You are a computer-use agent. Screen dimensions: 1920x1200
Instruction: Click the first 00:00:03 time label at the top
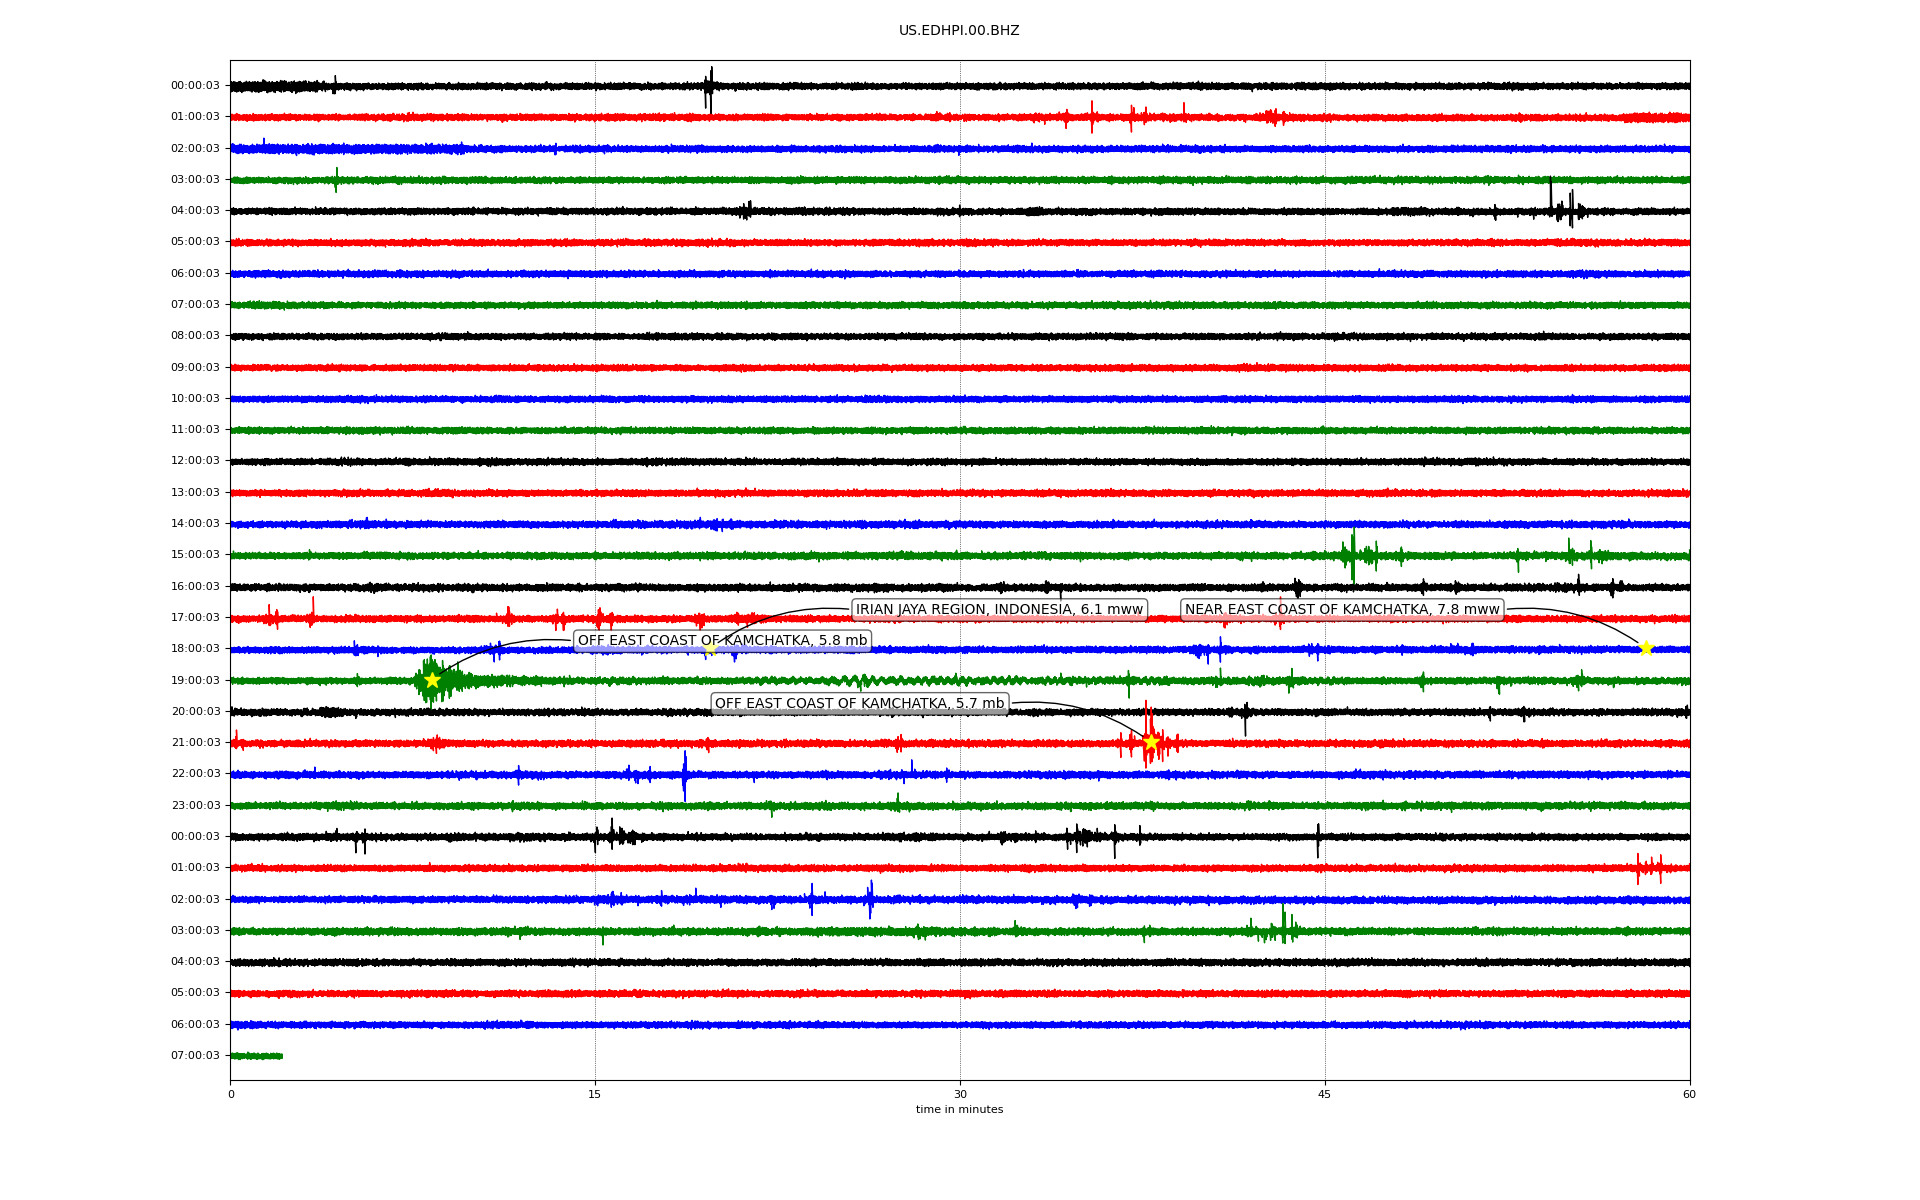[195, 86]
